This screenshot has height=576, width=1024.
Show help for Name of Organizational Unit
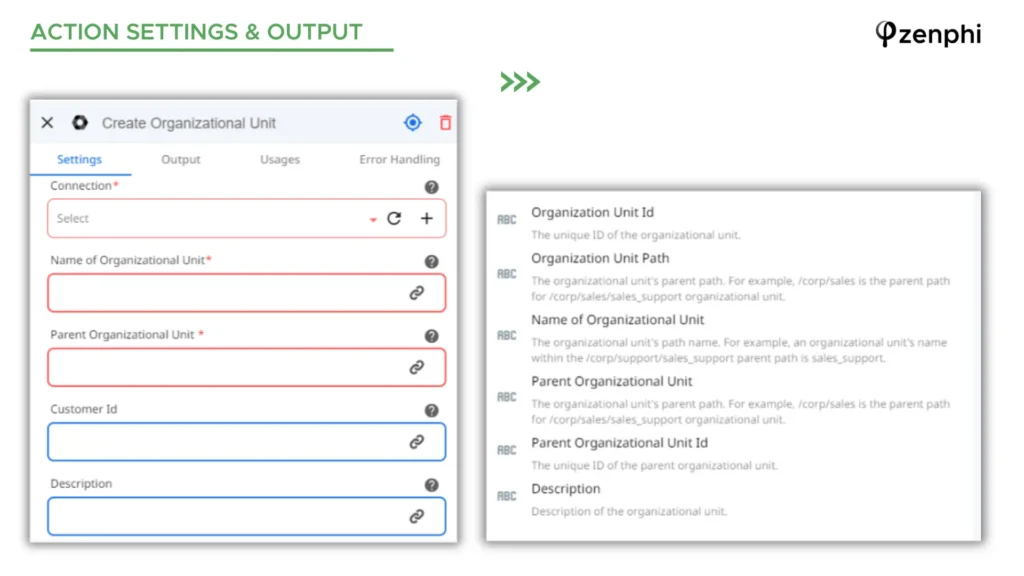432,262
